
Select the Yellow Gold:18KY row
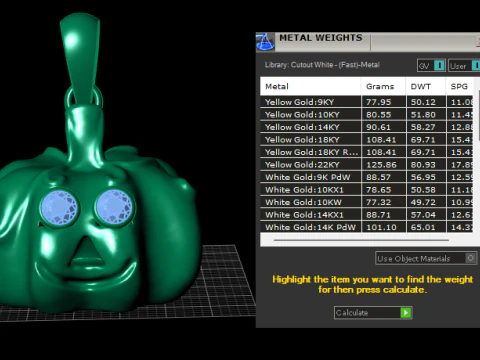coord(367,140)
